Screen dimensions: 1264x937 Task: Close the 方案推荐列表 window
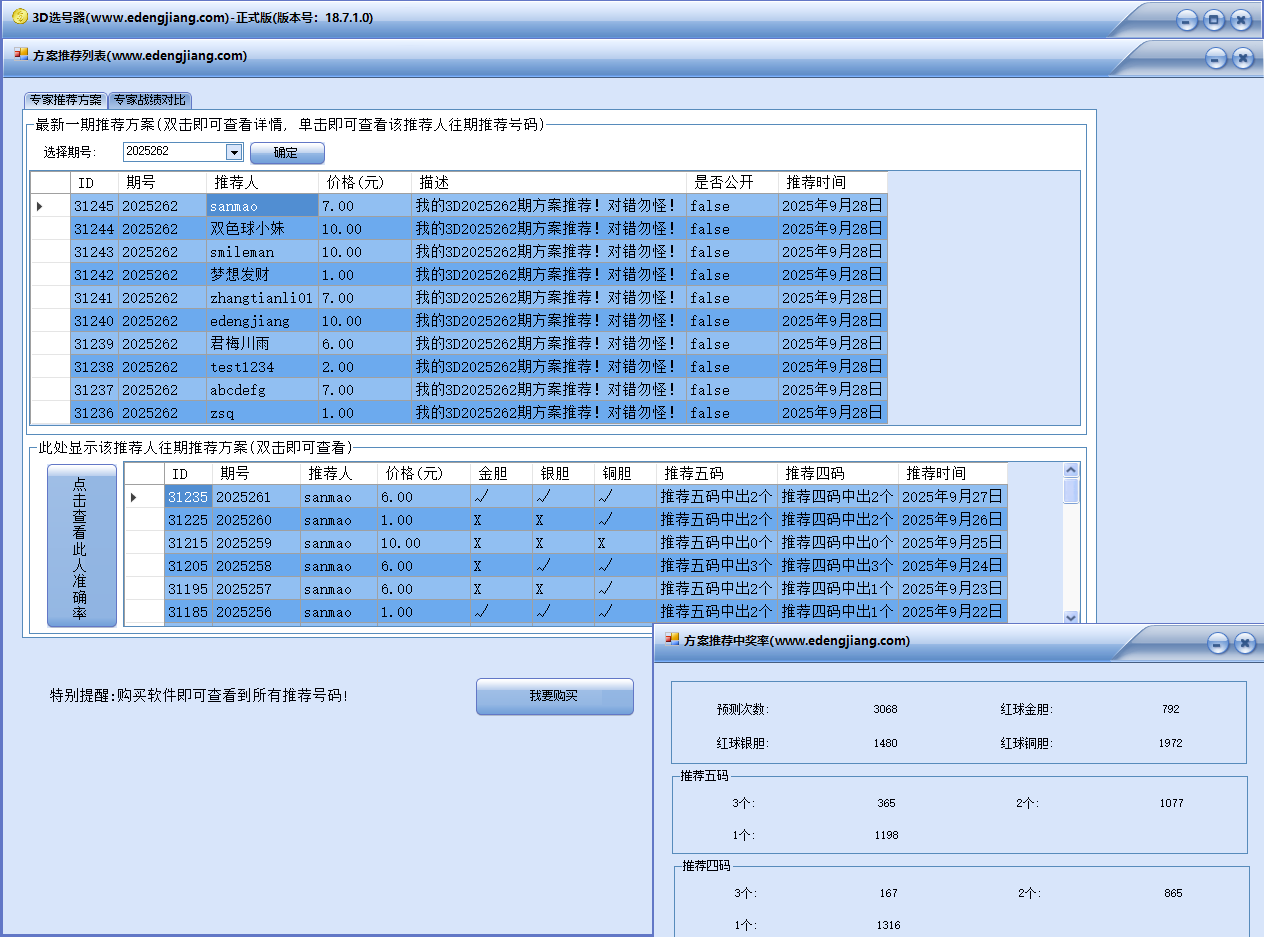click(1243, 58)
